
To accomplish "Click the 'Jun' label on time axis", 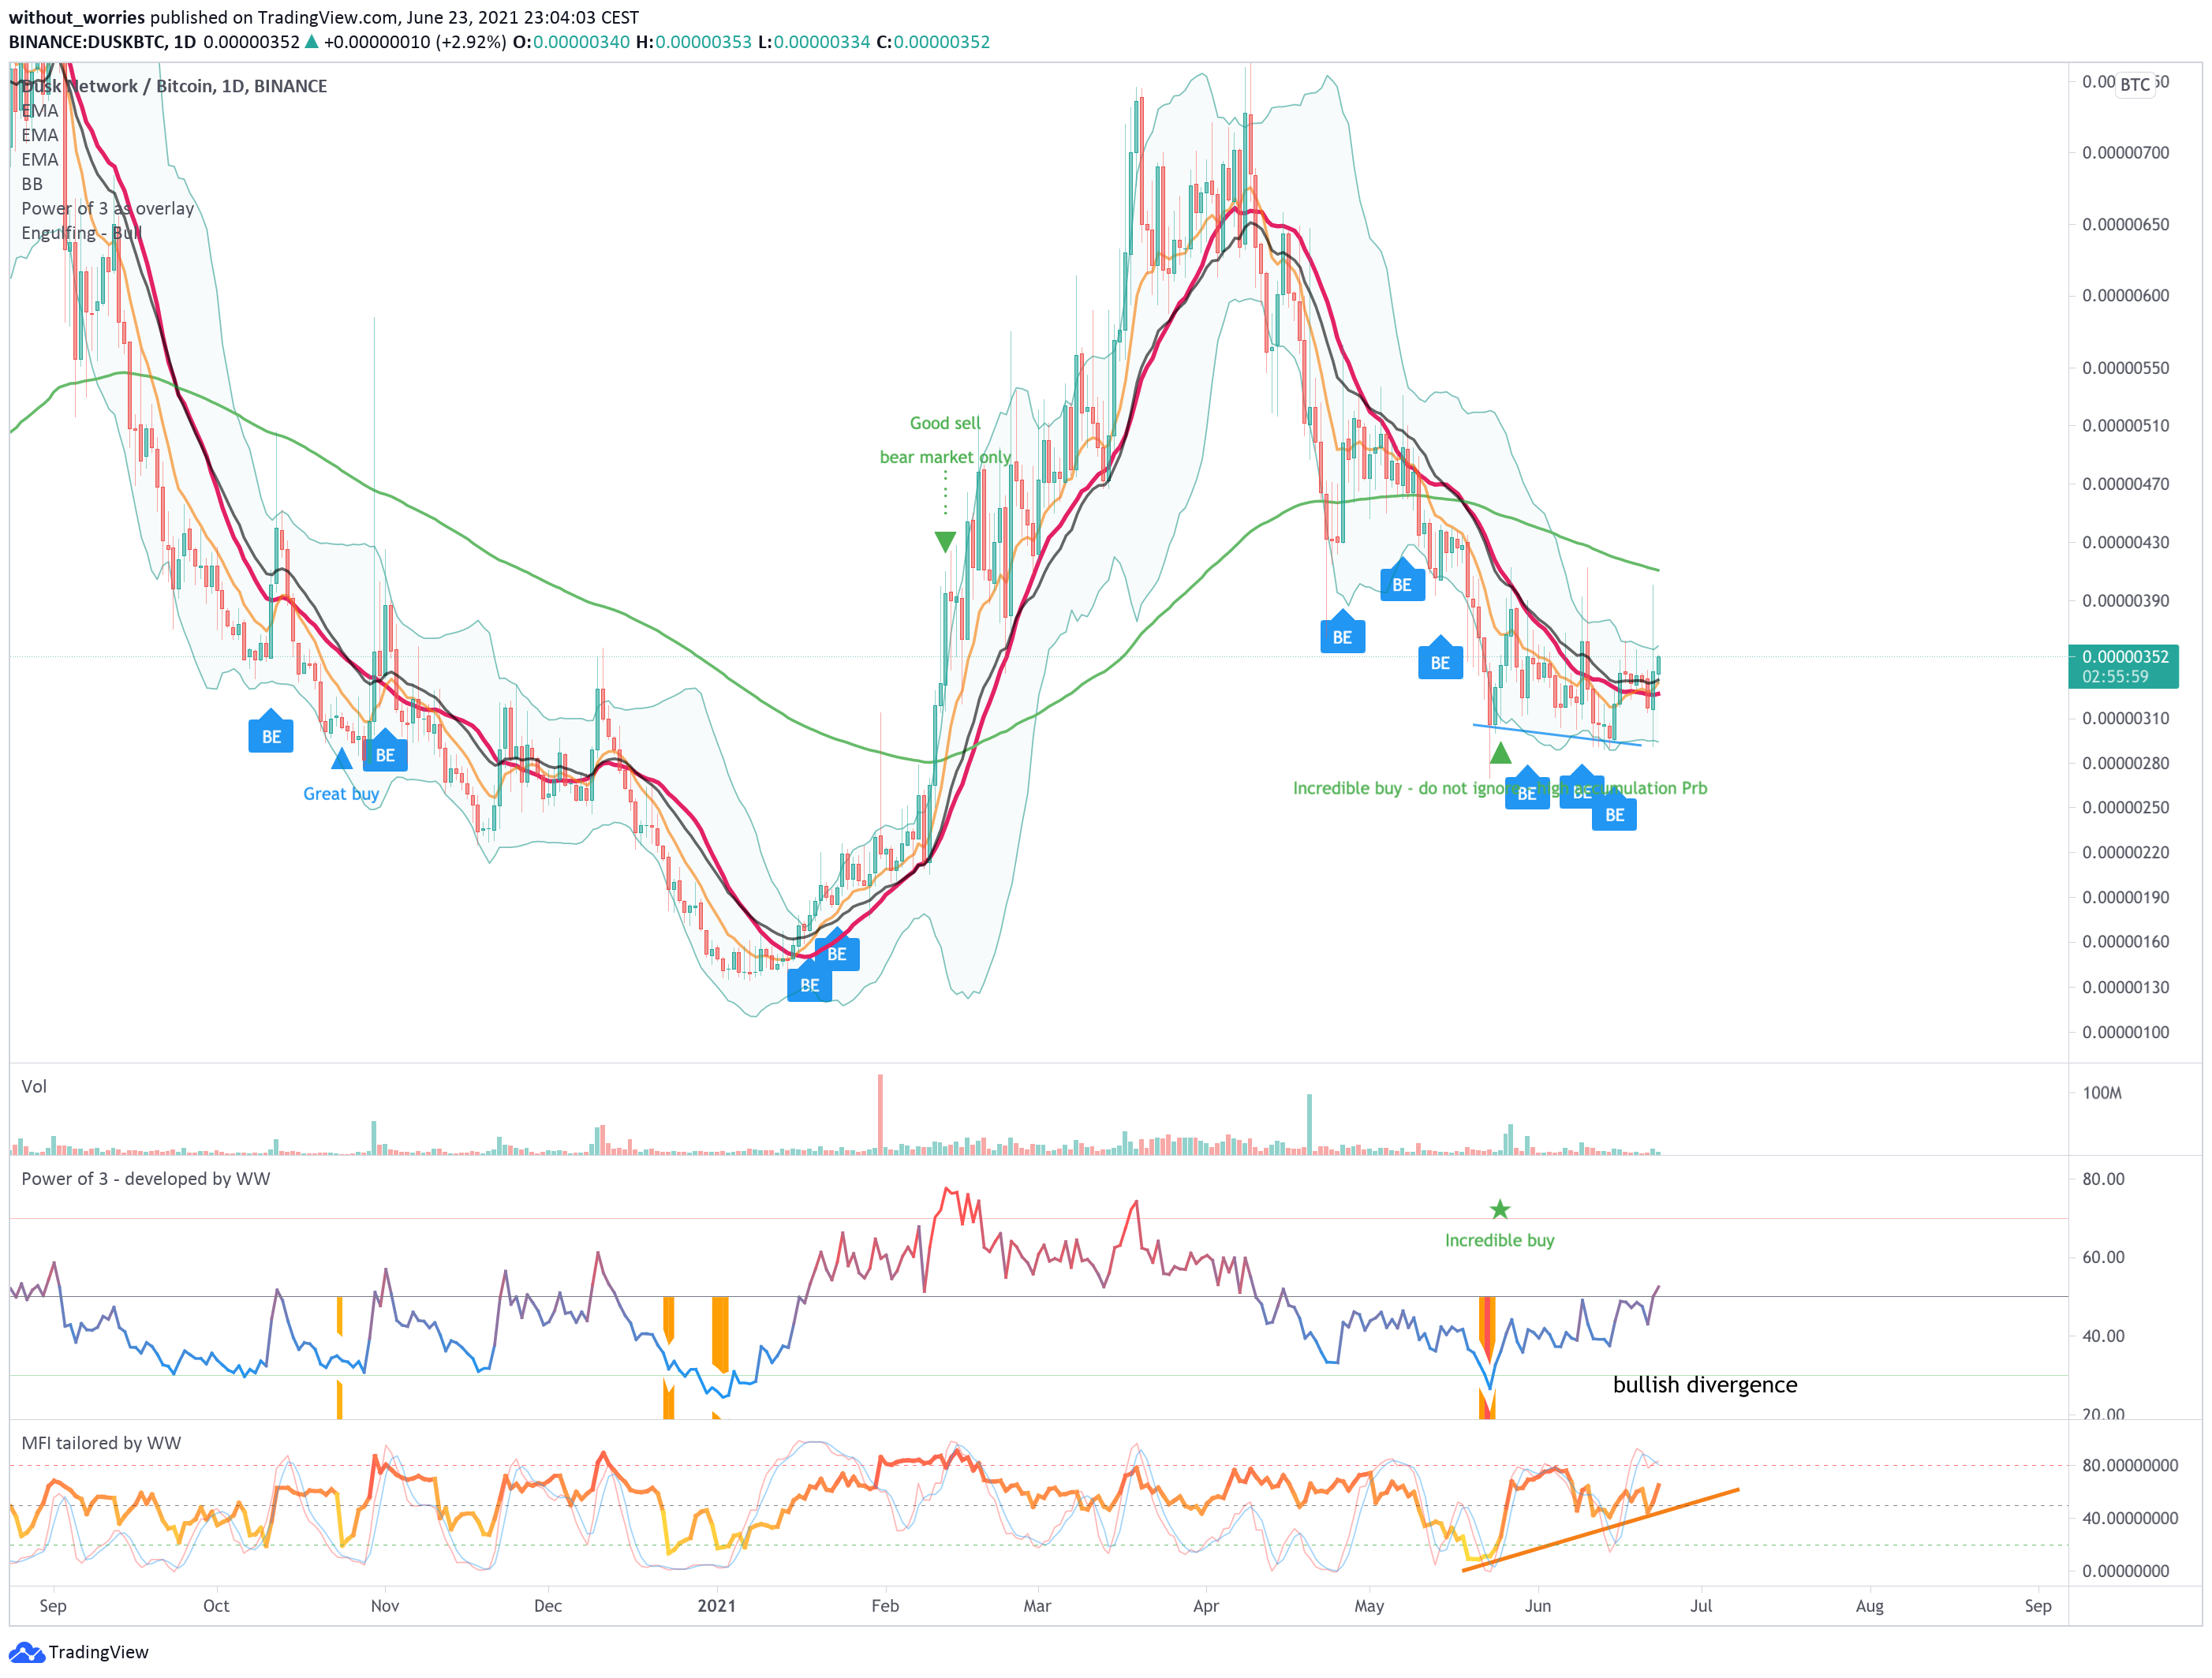I will 1537,1606.
